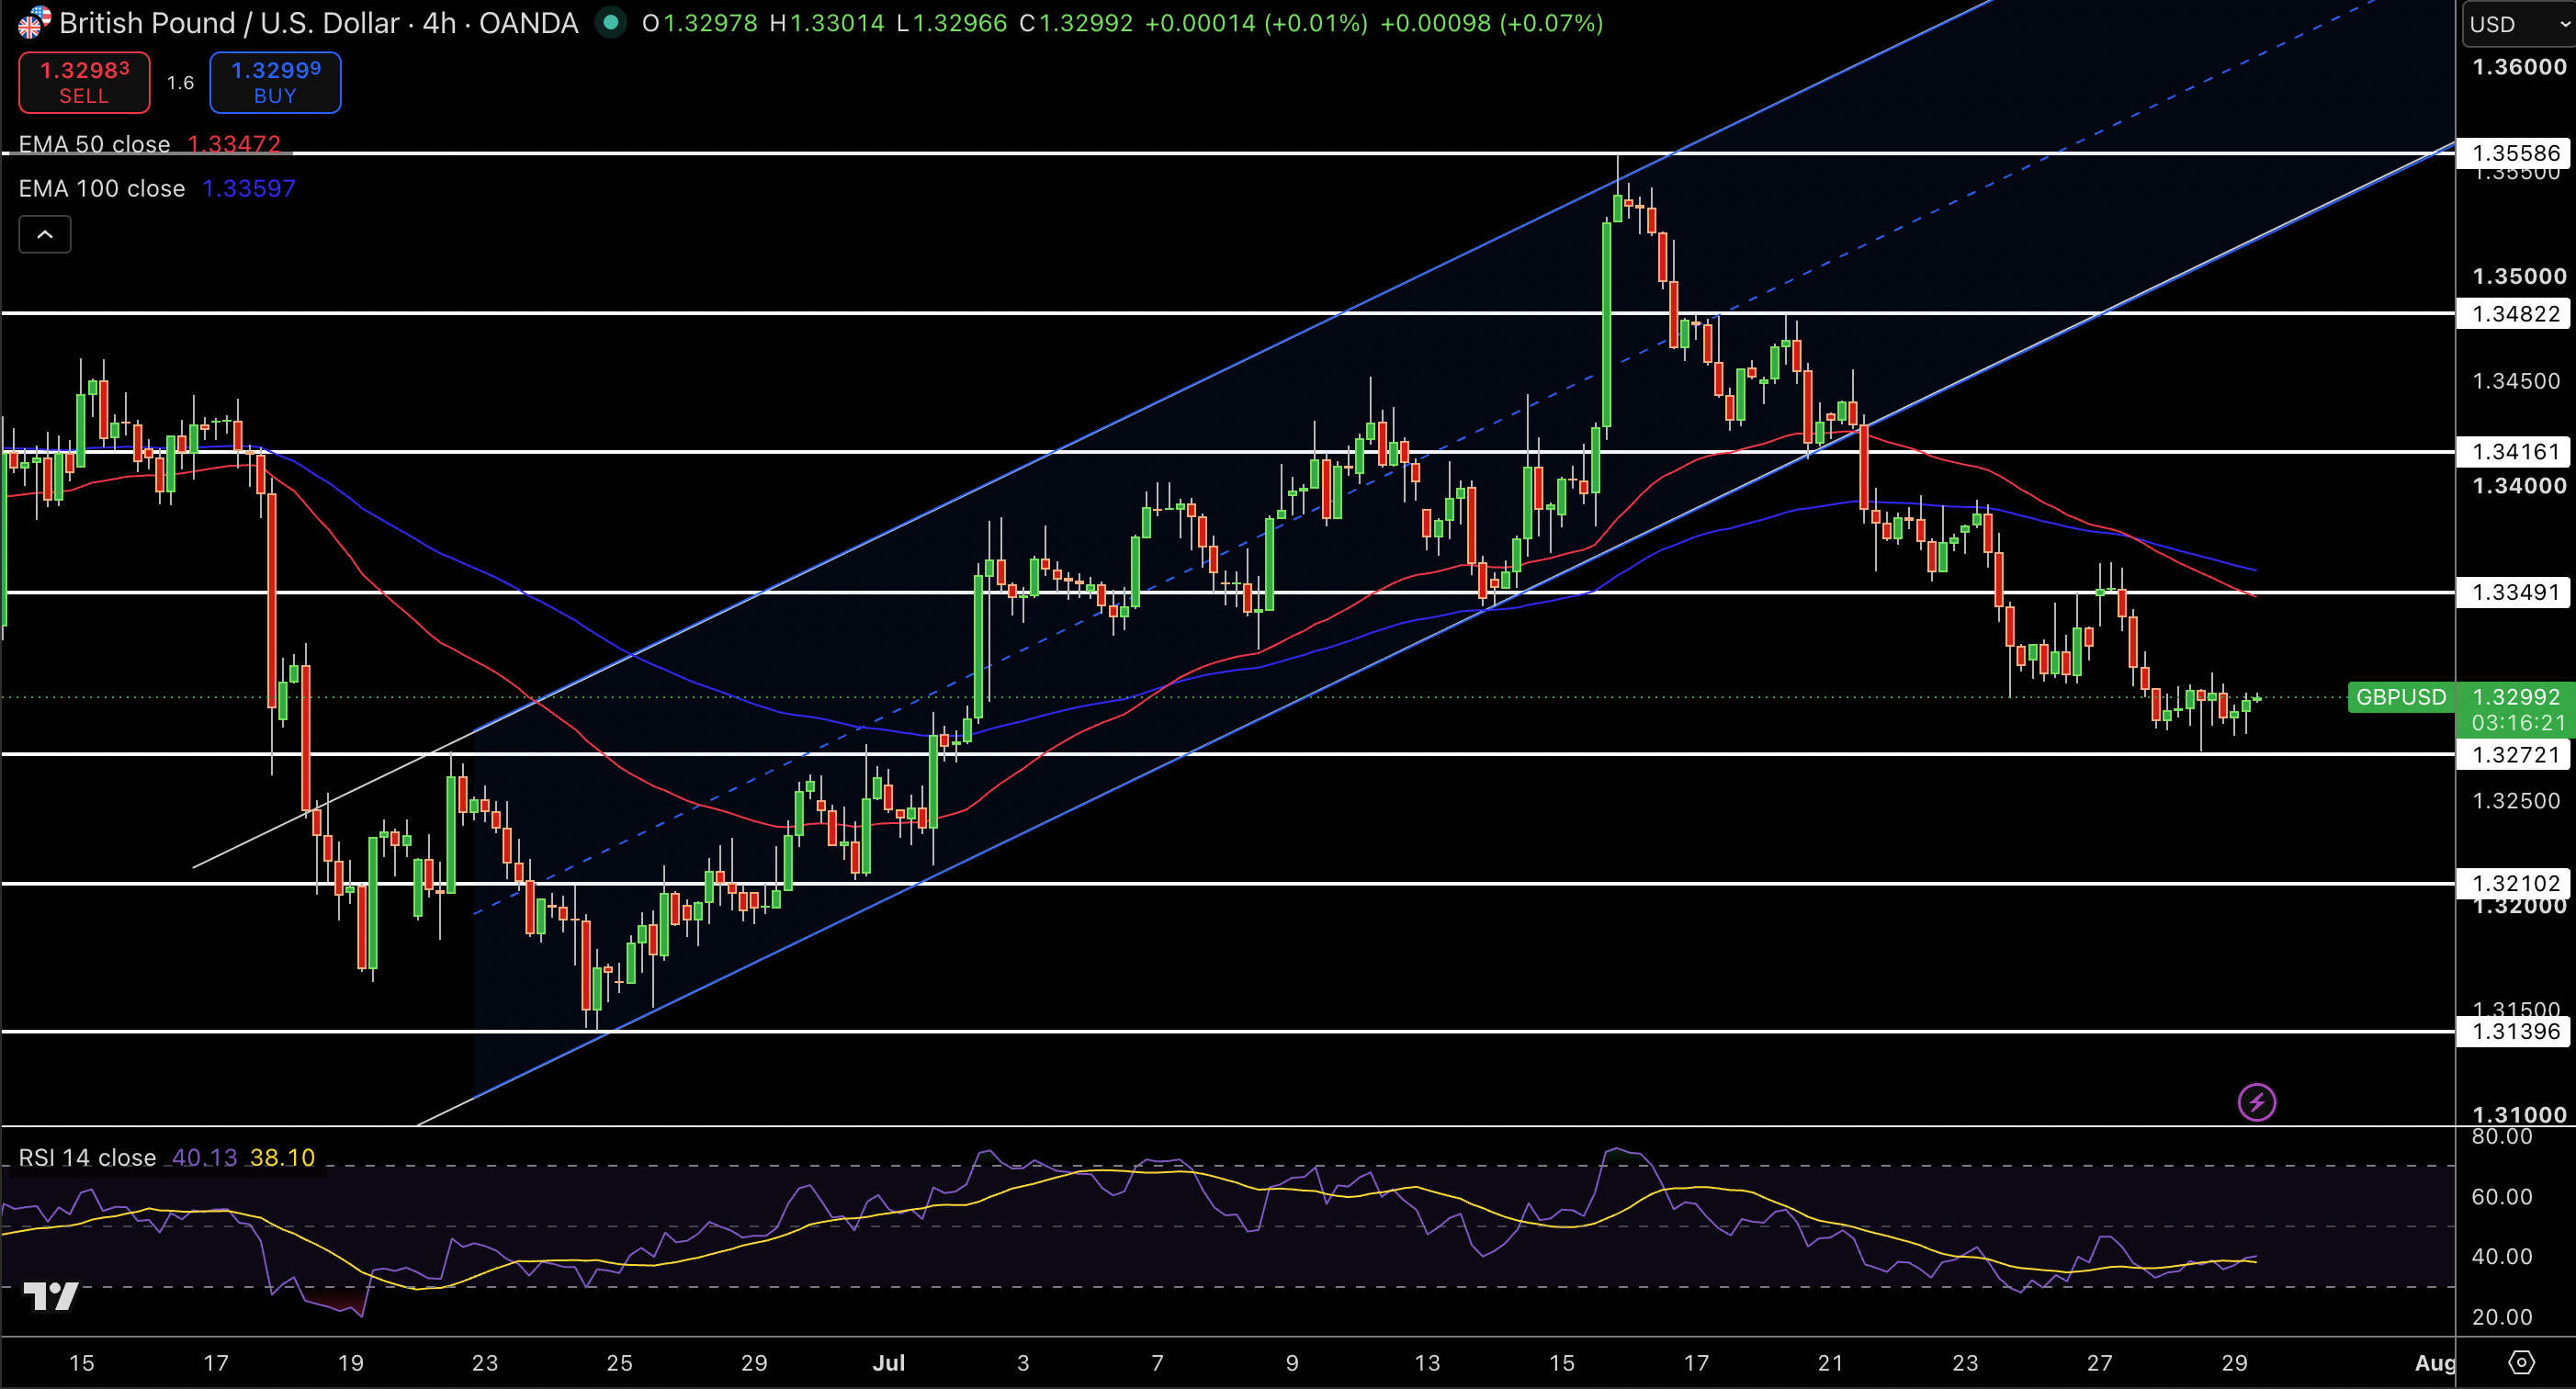Click the spread value 1.6
Image resolution: width=2576 pixels, height=1389 pixels.
pyautogui.click(x=180, y=83)
